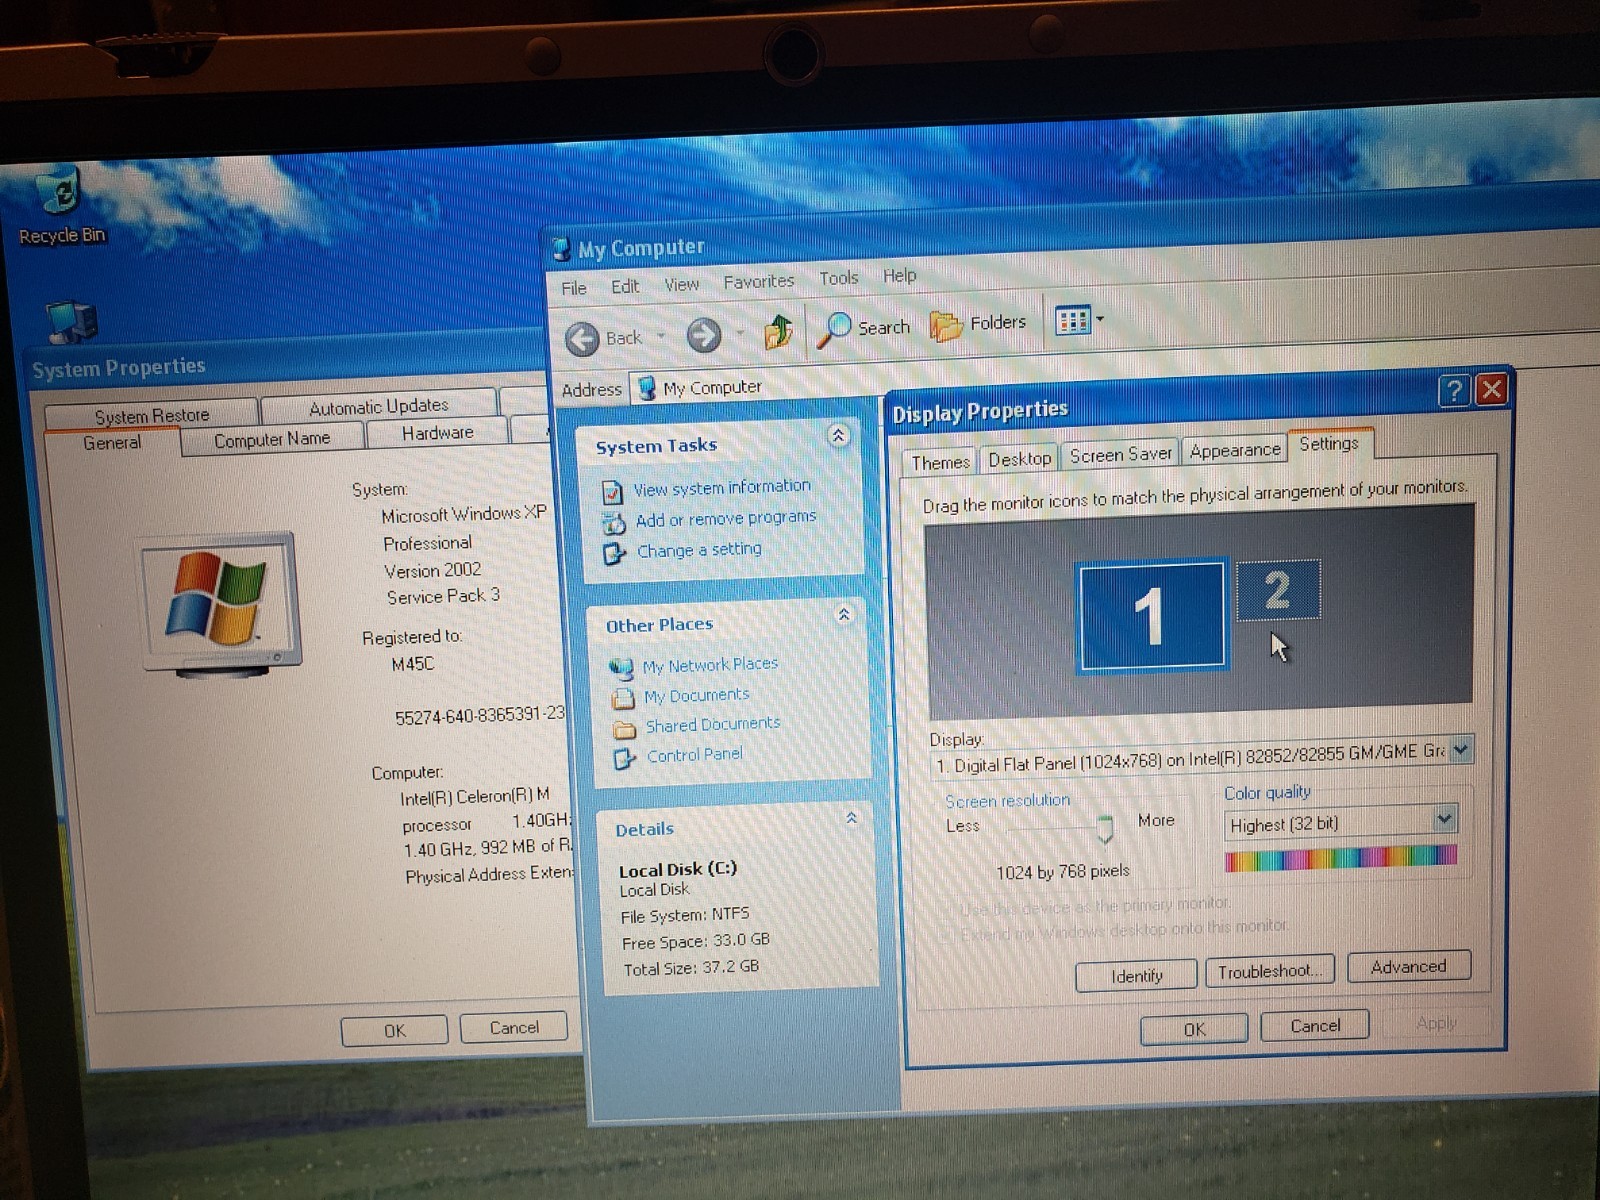Click OK in System Properties
Viewport: 1600px width, 1200px height.
394,1031
